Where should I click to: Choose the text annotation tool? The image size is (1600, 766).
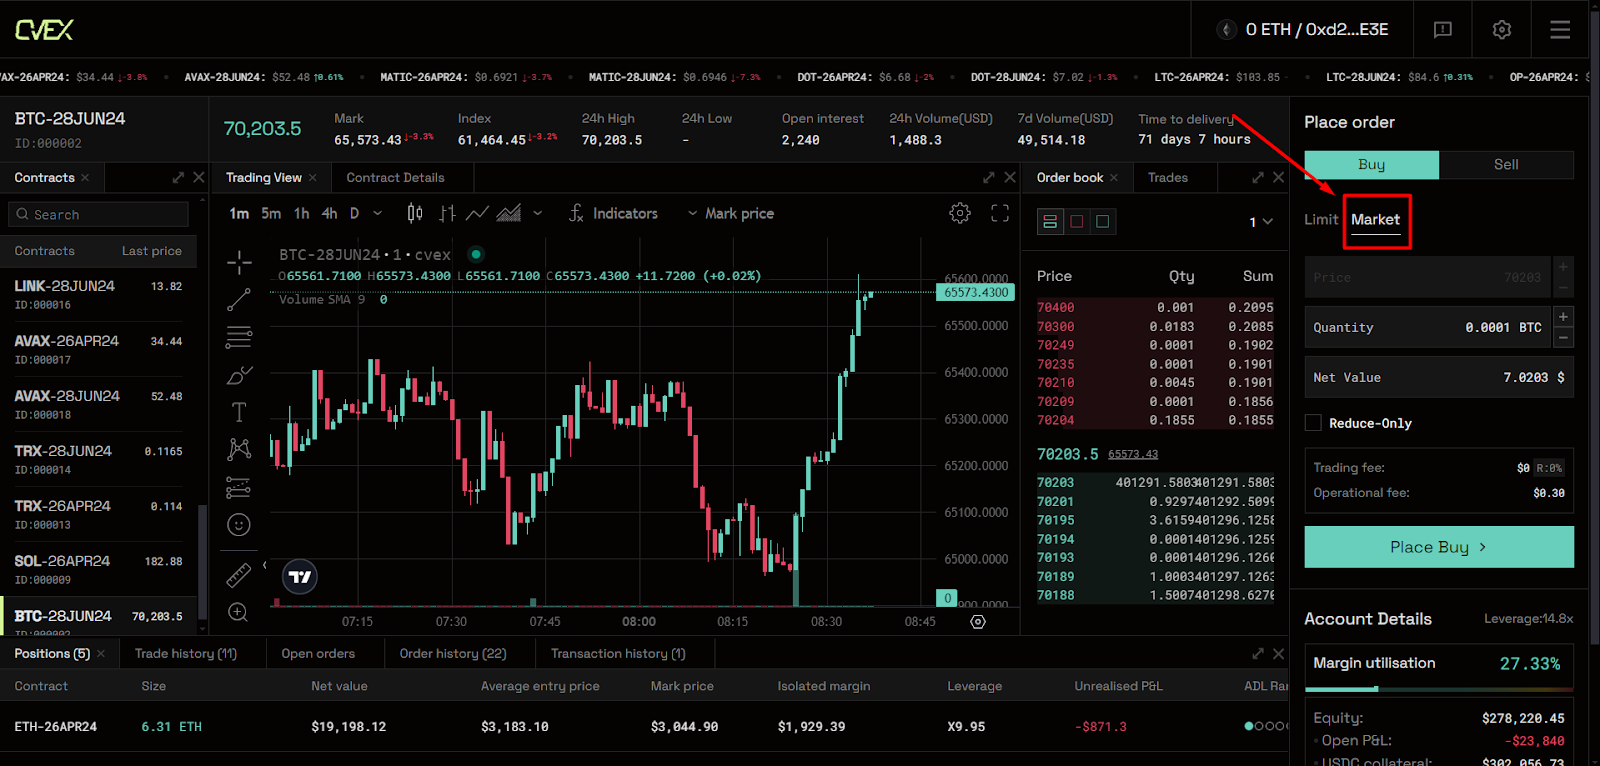tap(239, 412)
